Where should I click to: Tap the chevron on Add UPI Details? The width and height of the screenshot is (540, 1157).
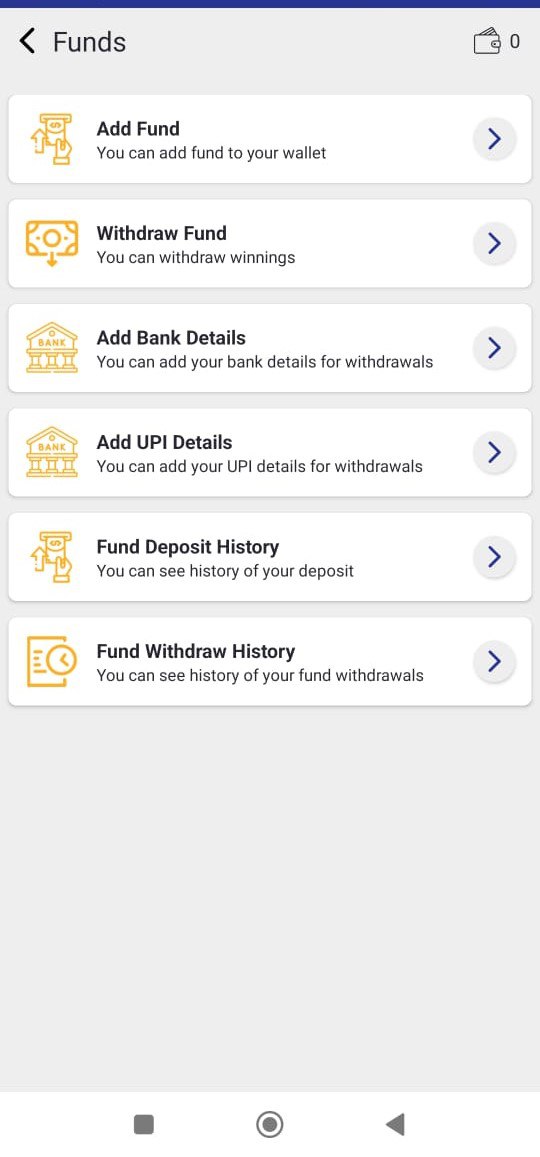point(494,452)
